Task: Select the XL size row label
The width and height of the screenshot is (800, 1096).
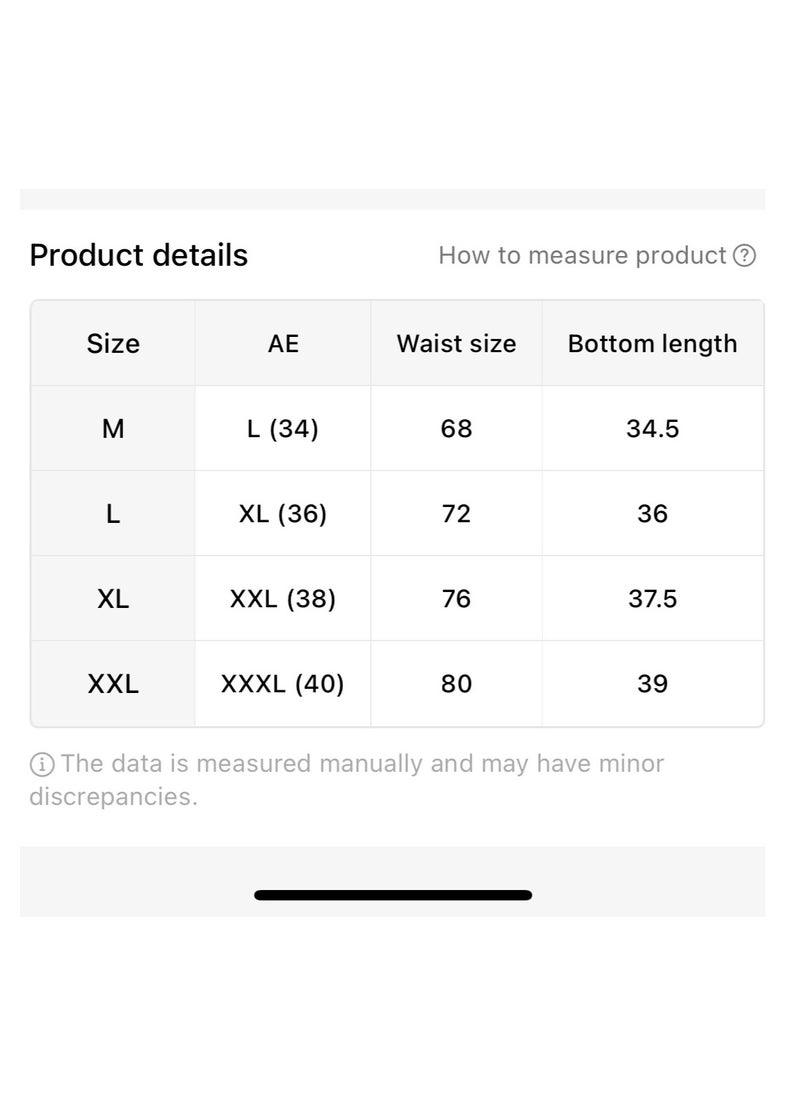Action: tap(113, 599)
